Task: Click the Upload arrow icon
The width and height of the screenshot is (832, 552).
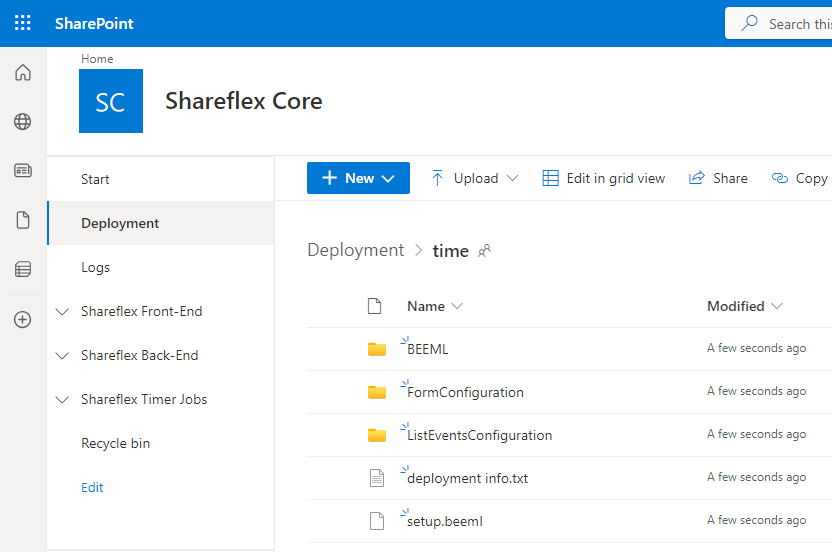Action: [437, 178]
